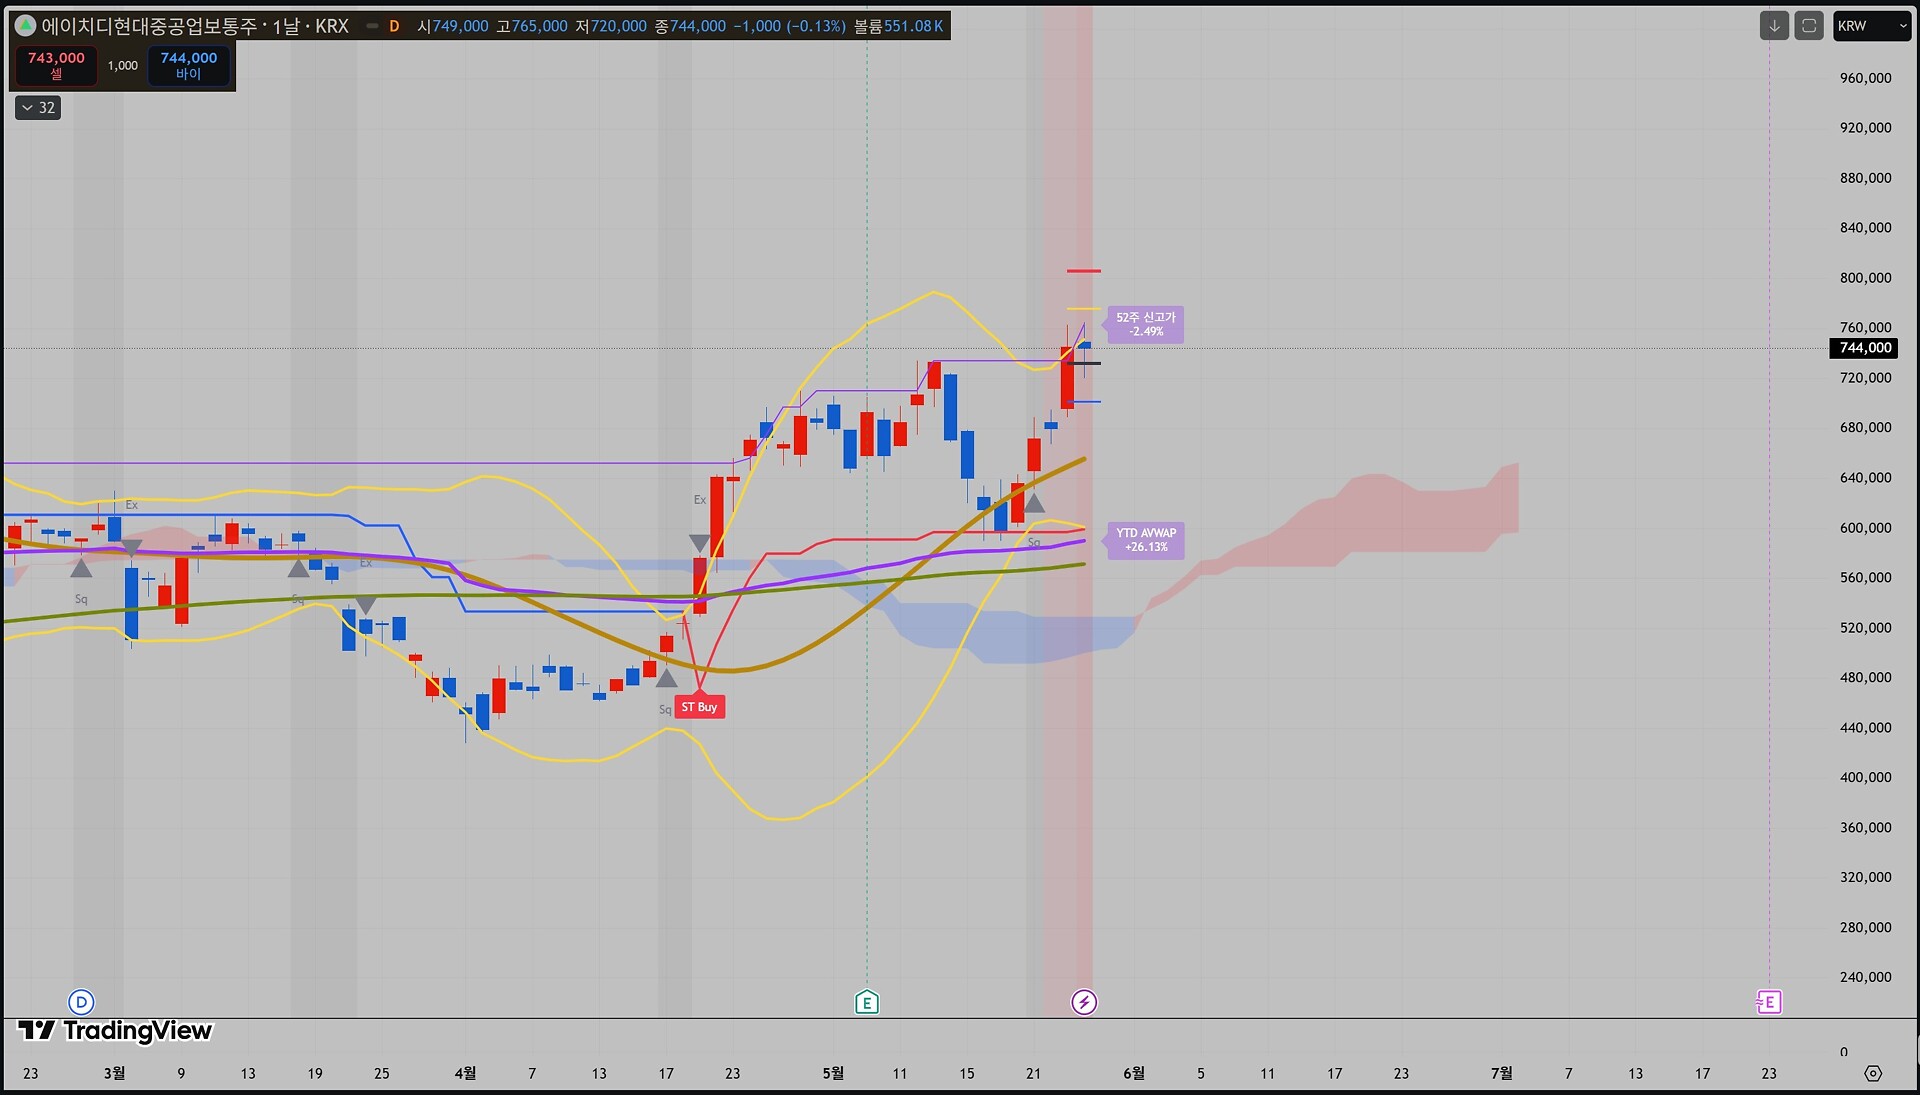Click the 5월 label on the time axis
This screenshot has height=1095, width=1920.
tap(833, 1073)
